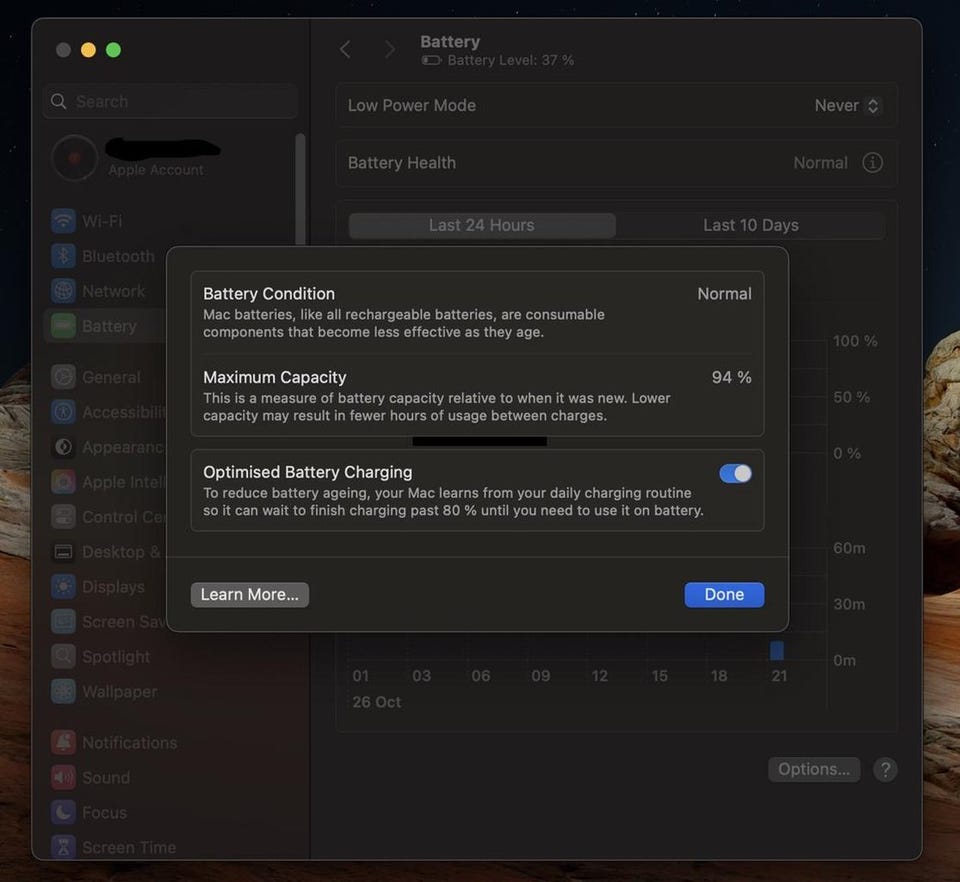
Task: Select the Last 24 Hours tab
Action: (x=481, y=225)
